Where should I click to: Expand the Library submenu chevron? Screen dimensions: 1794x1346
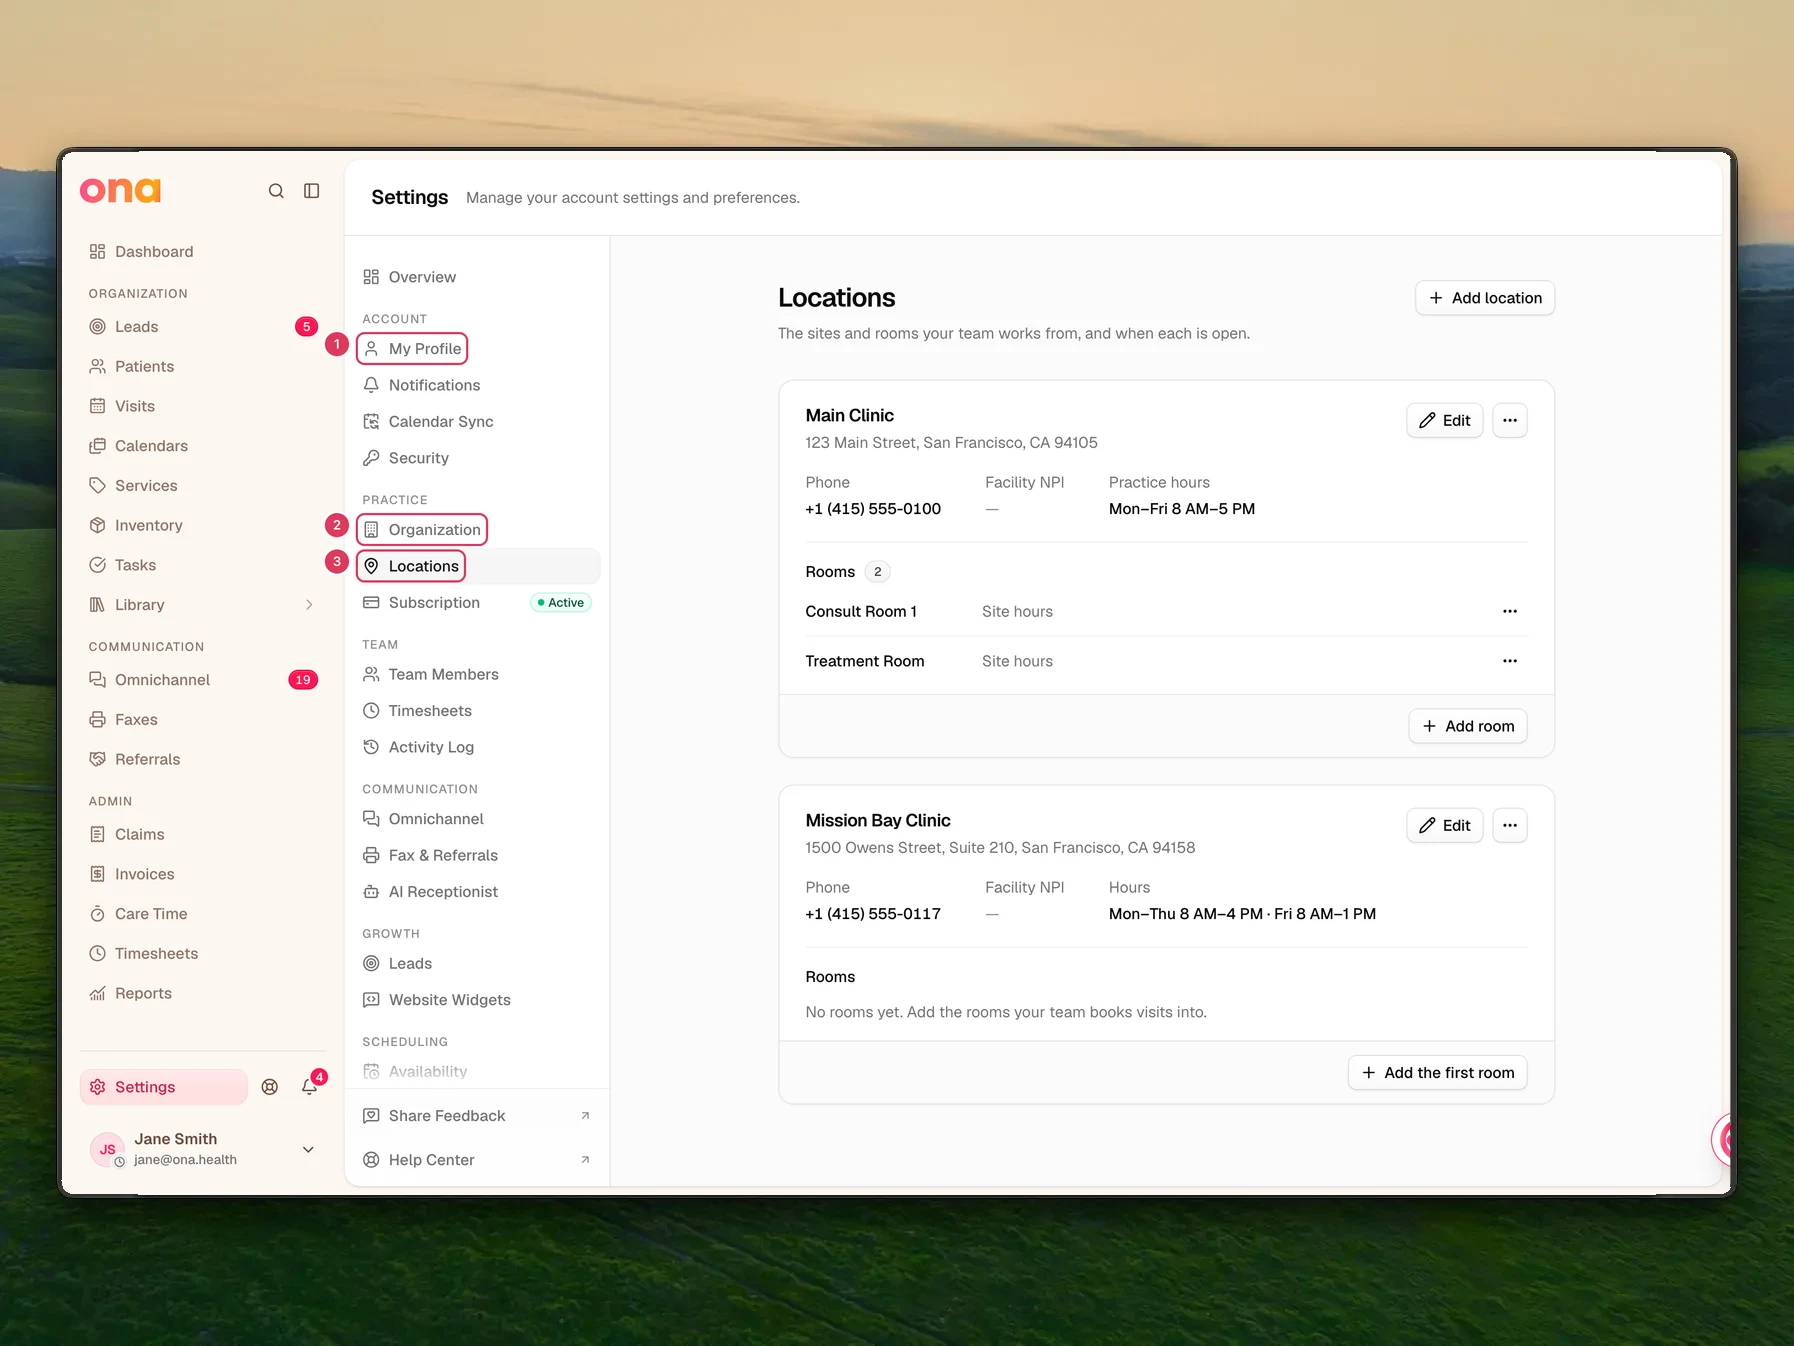[309, 605]
